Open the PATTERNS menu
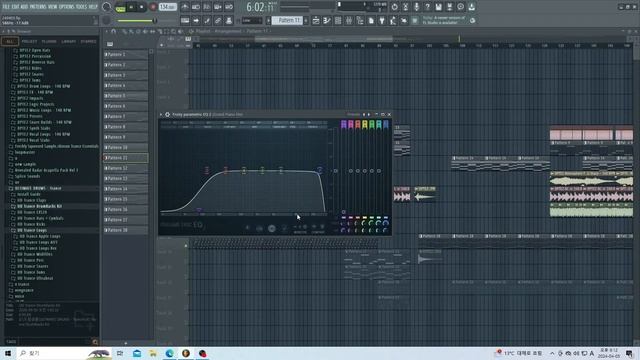The width and height of the screenshot is (640, 360). (x=38, y=7)
